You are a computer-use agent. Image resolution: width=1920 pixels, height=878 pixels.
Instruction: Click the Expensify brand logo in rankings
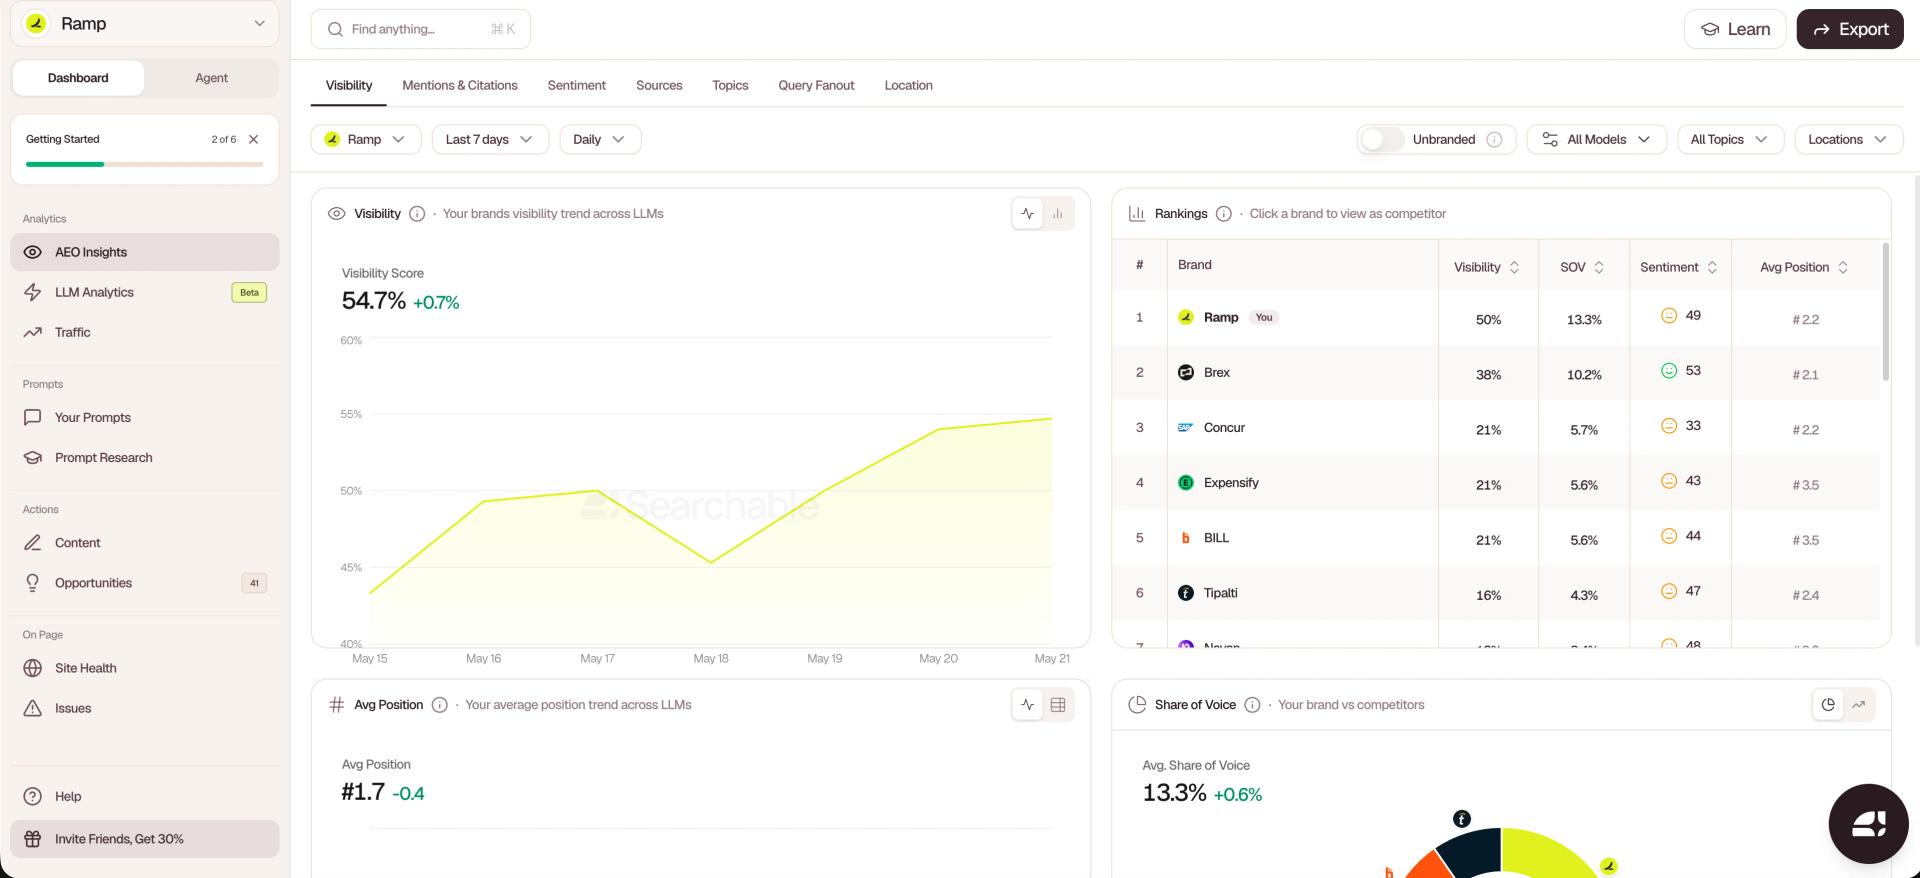1186,483
